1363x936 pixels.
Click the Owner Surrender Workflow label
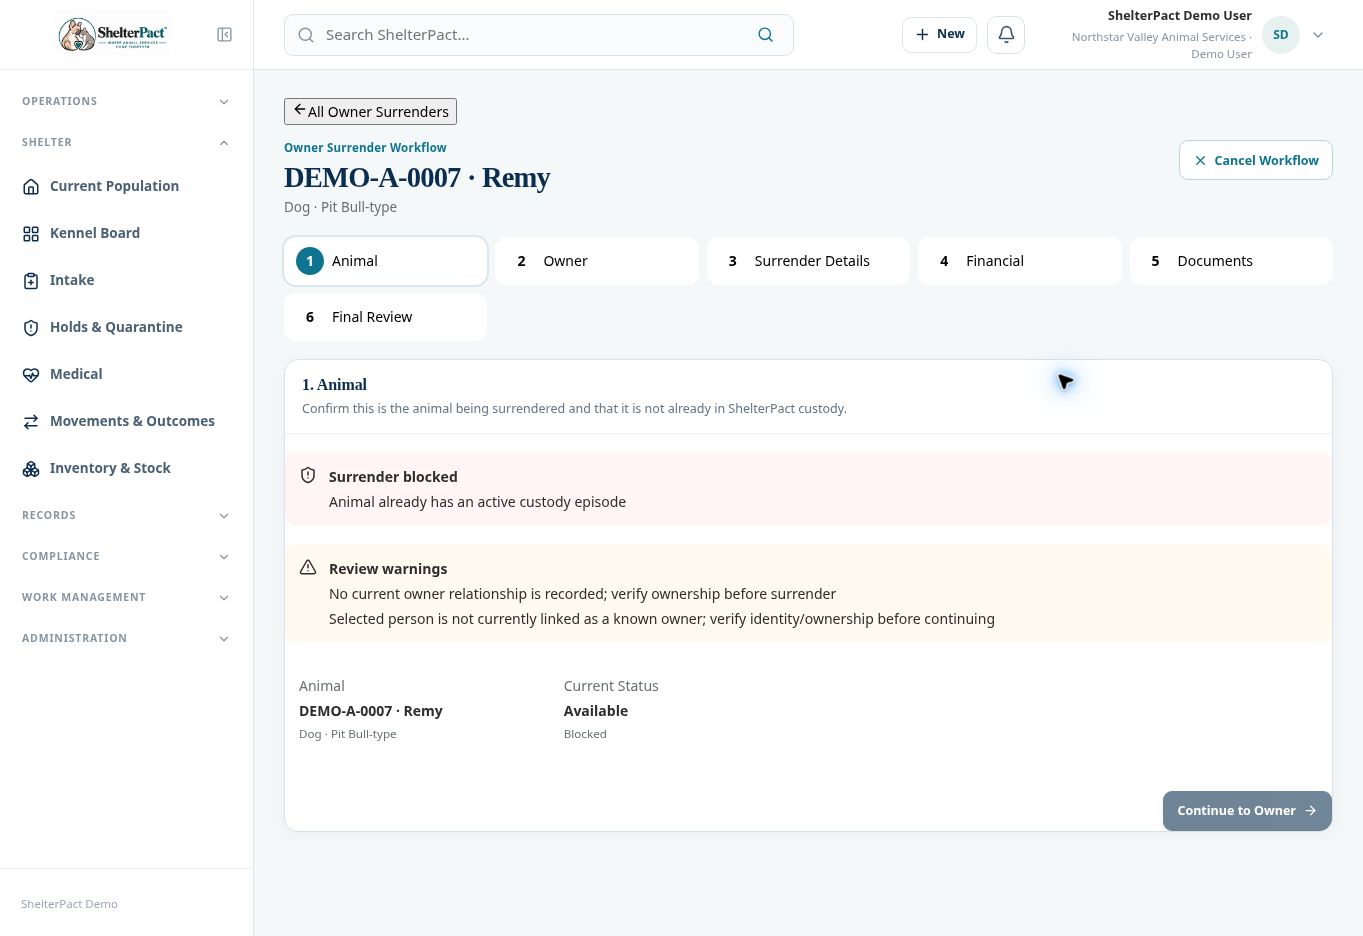[365, 147]
